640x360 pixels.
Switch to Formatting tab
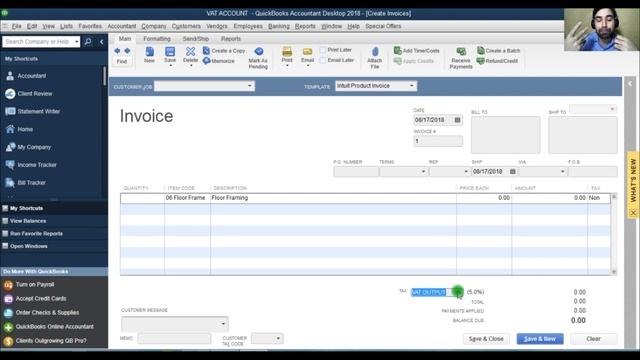[157, 39]
